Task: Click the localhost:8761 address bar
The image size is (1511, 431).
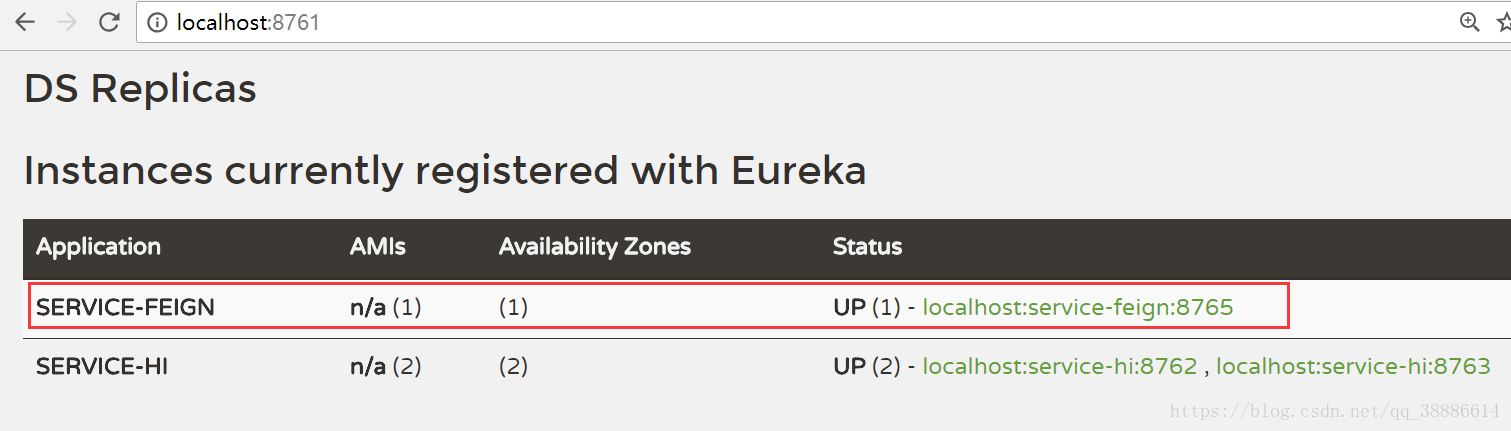Action: coord(700,22)
